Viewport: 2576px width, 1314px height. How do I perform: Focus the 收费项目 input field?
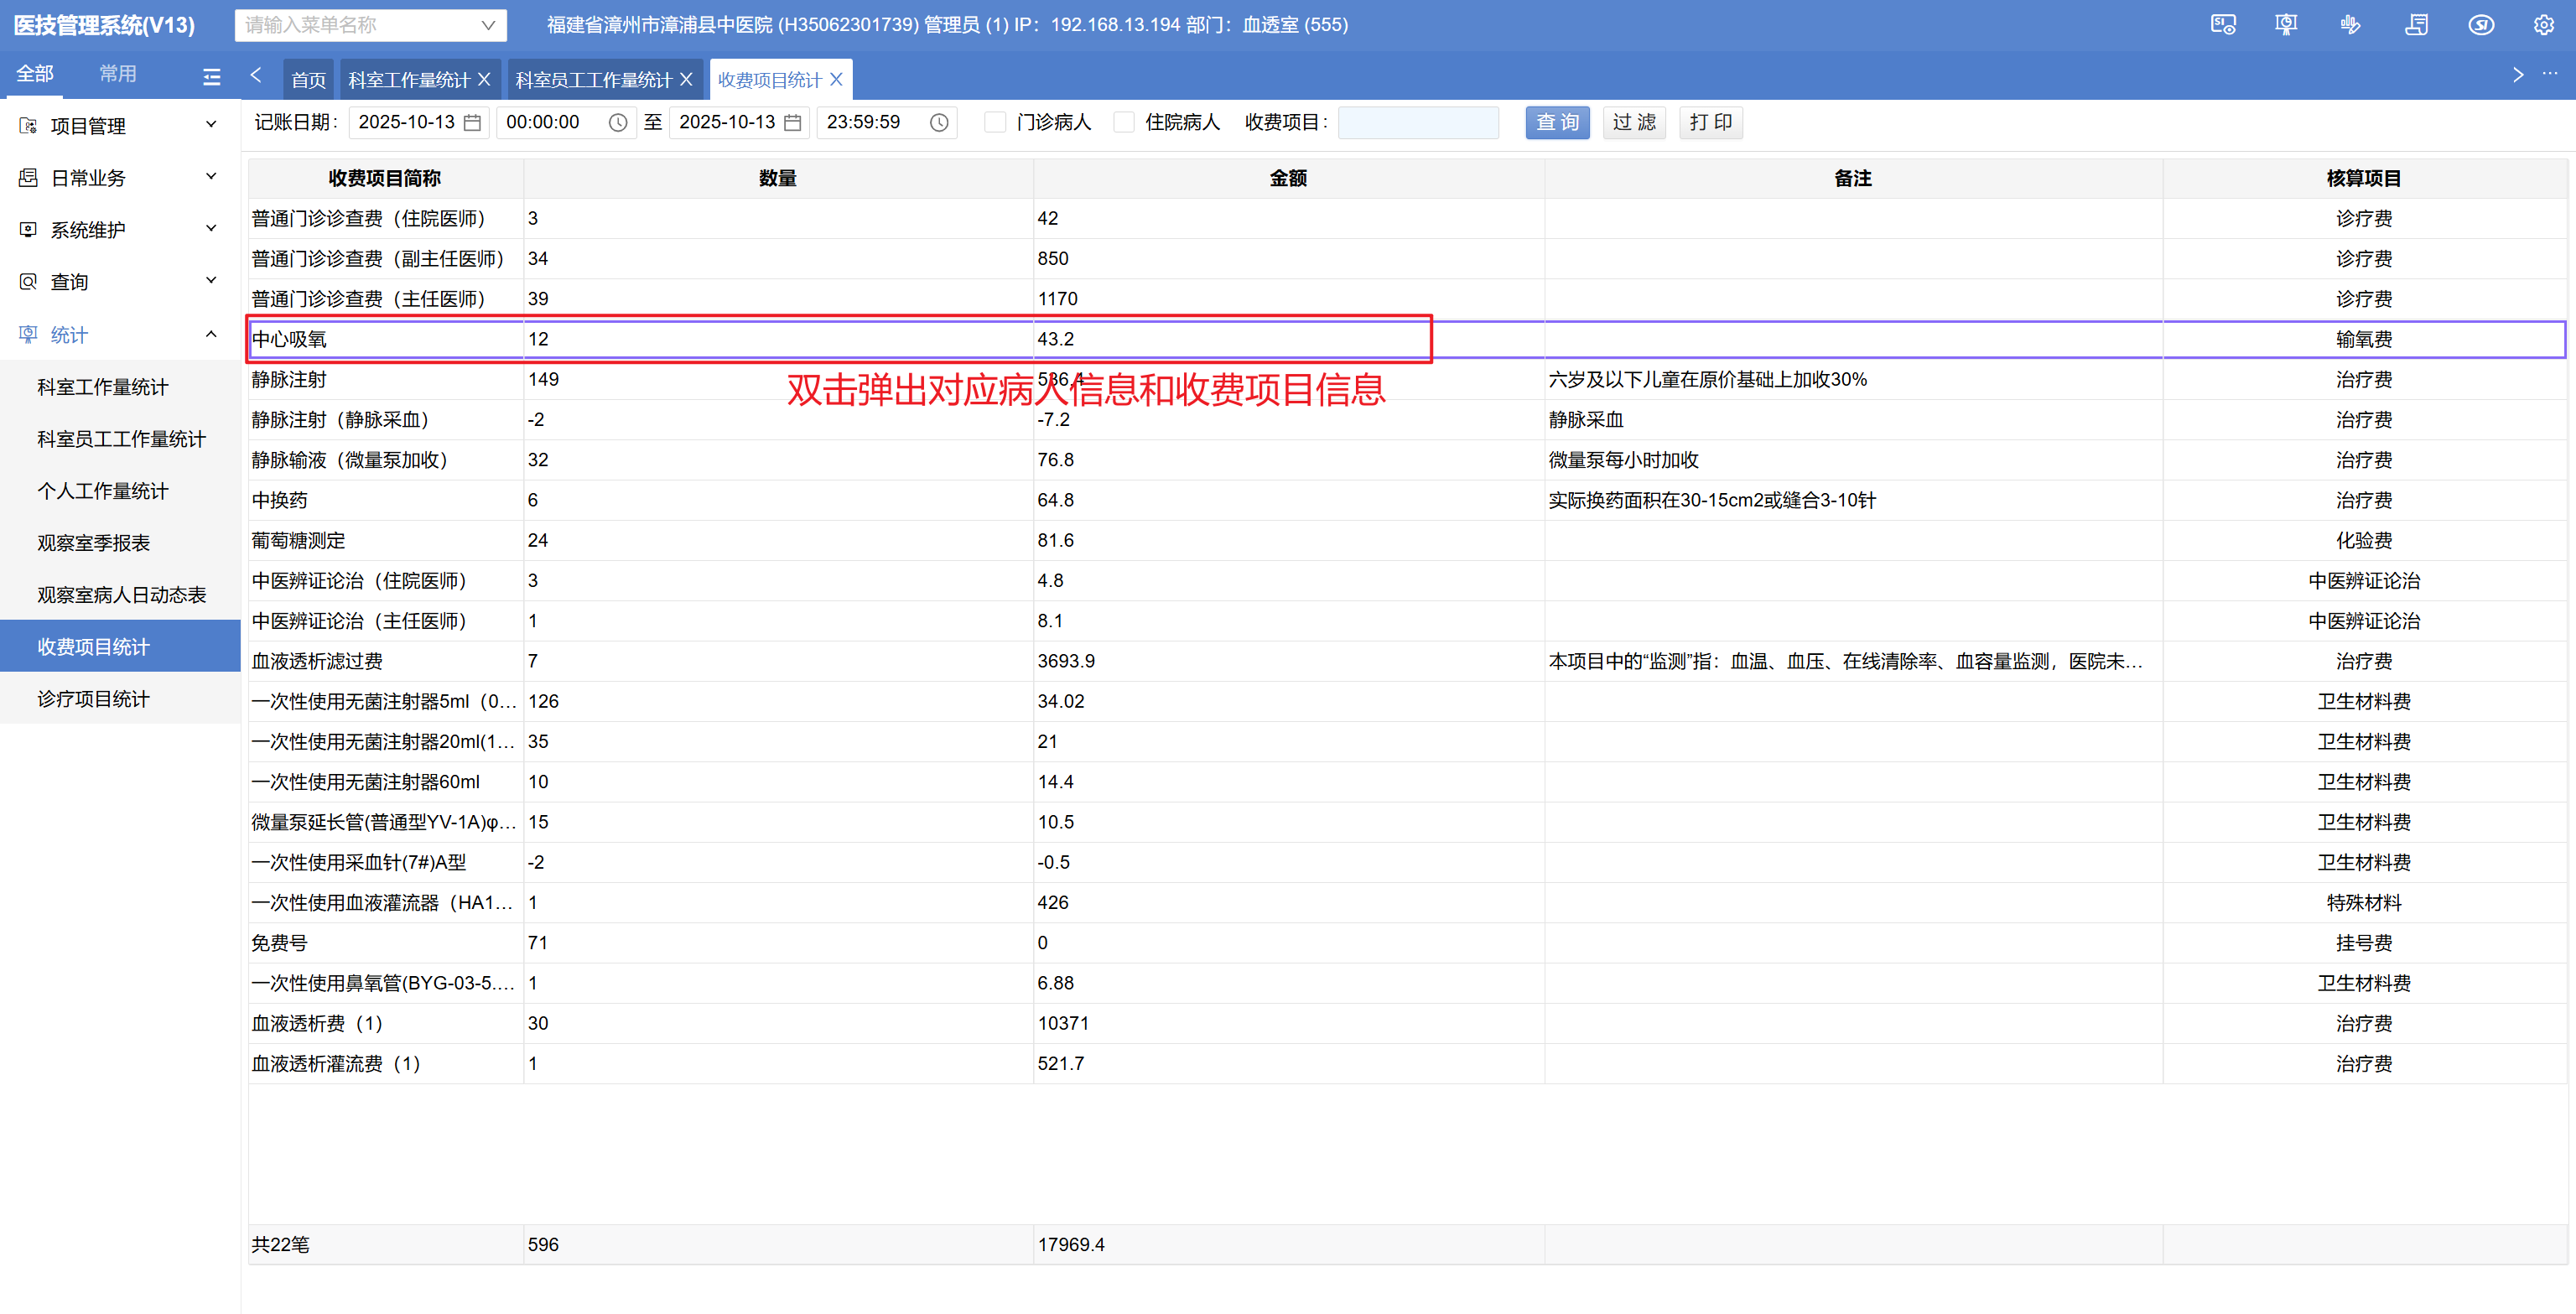(x=1417, y=122)
